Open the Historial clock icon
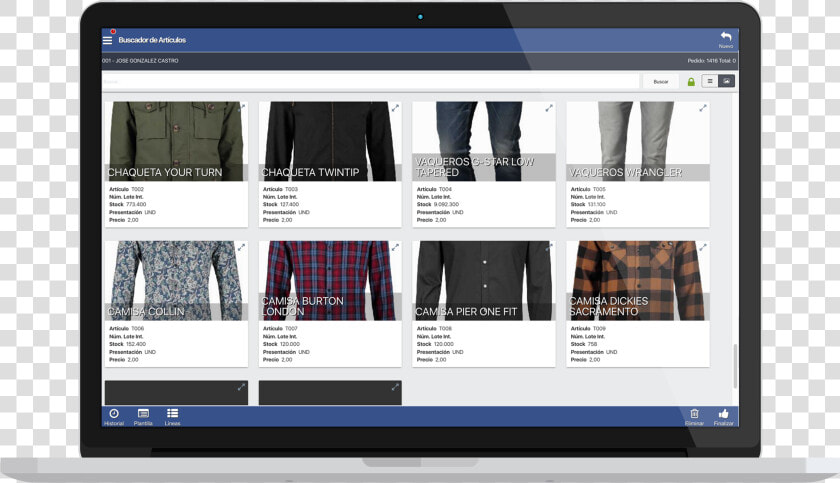Screen dimensions: 840x483 point(114,413)
